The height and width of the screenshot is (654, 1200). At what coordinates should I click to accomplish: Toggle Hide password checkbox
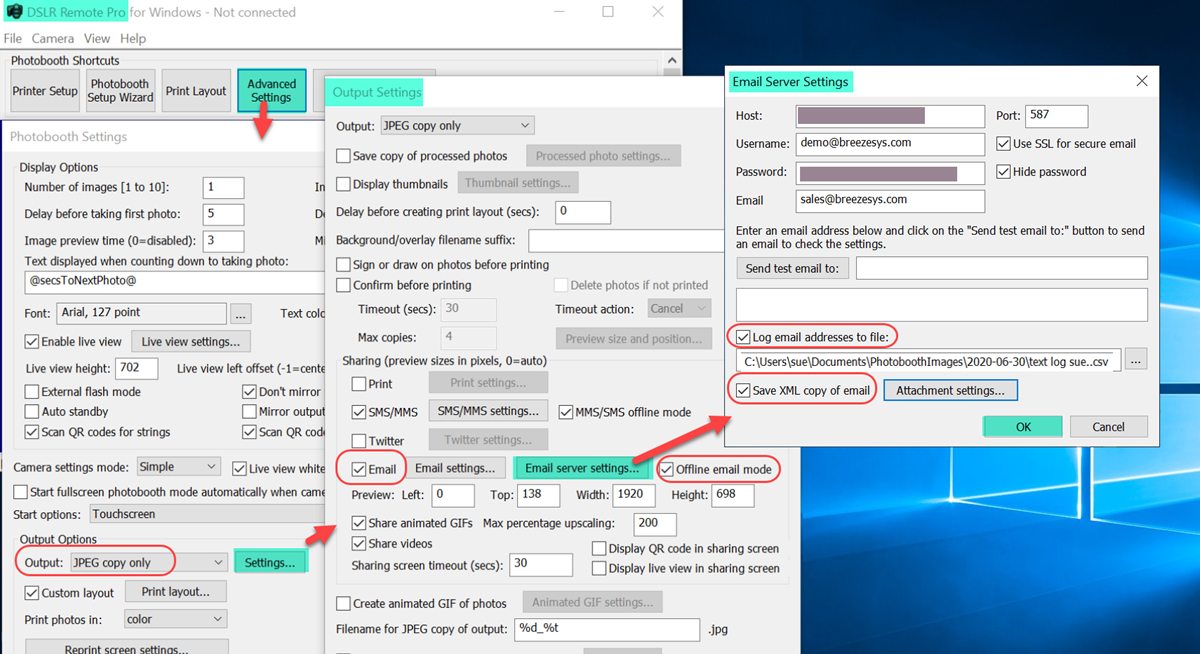click(1004, 172)
